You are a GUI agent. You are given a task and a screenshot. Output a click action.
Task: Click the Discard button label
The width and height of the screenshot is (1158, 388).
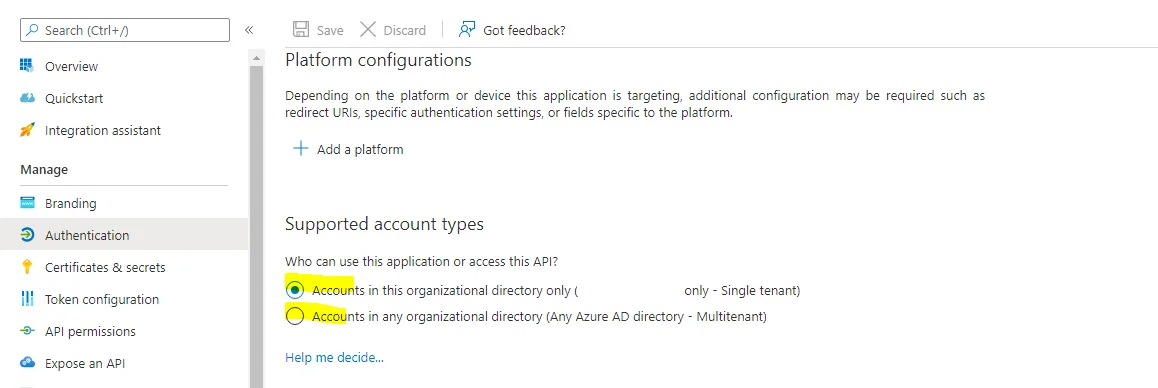[405, 30]
